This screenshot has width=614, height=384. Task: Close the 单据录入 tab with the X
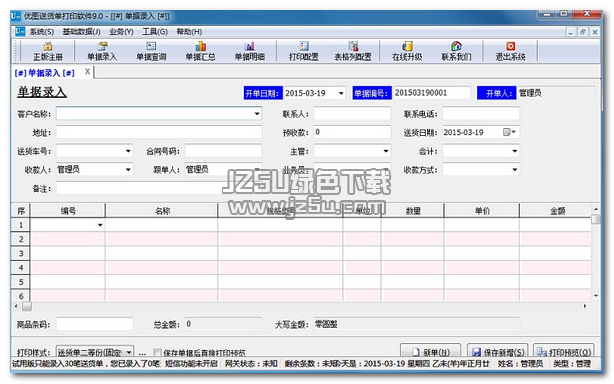(x=87, y=71)
